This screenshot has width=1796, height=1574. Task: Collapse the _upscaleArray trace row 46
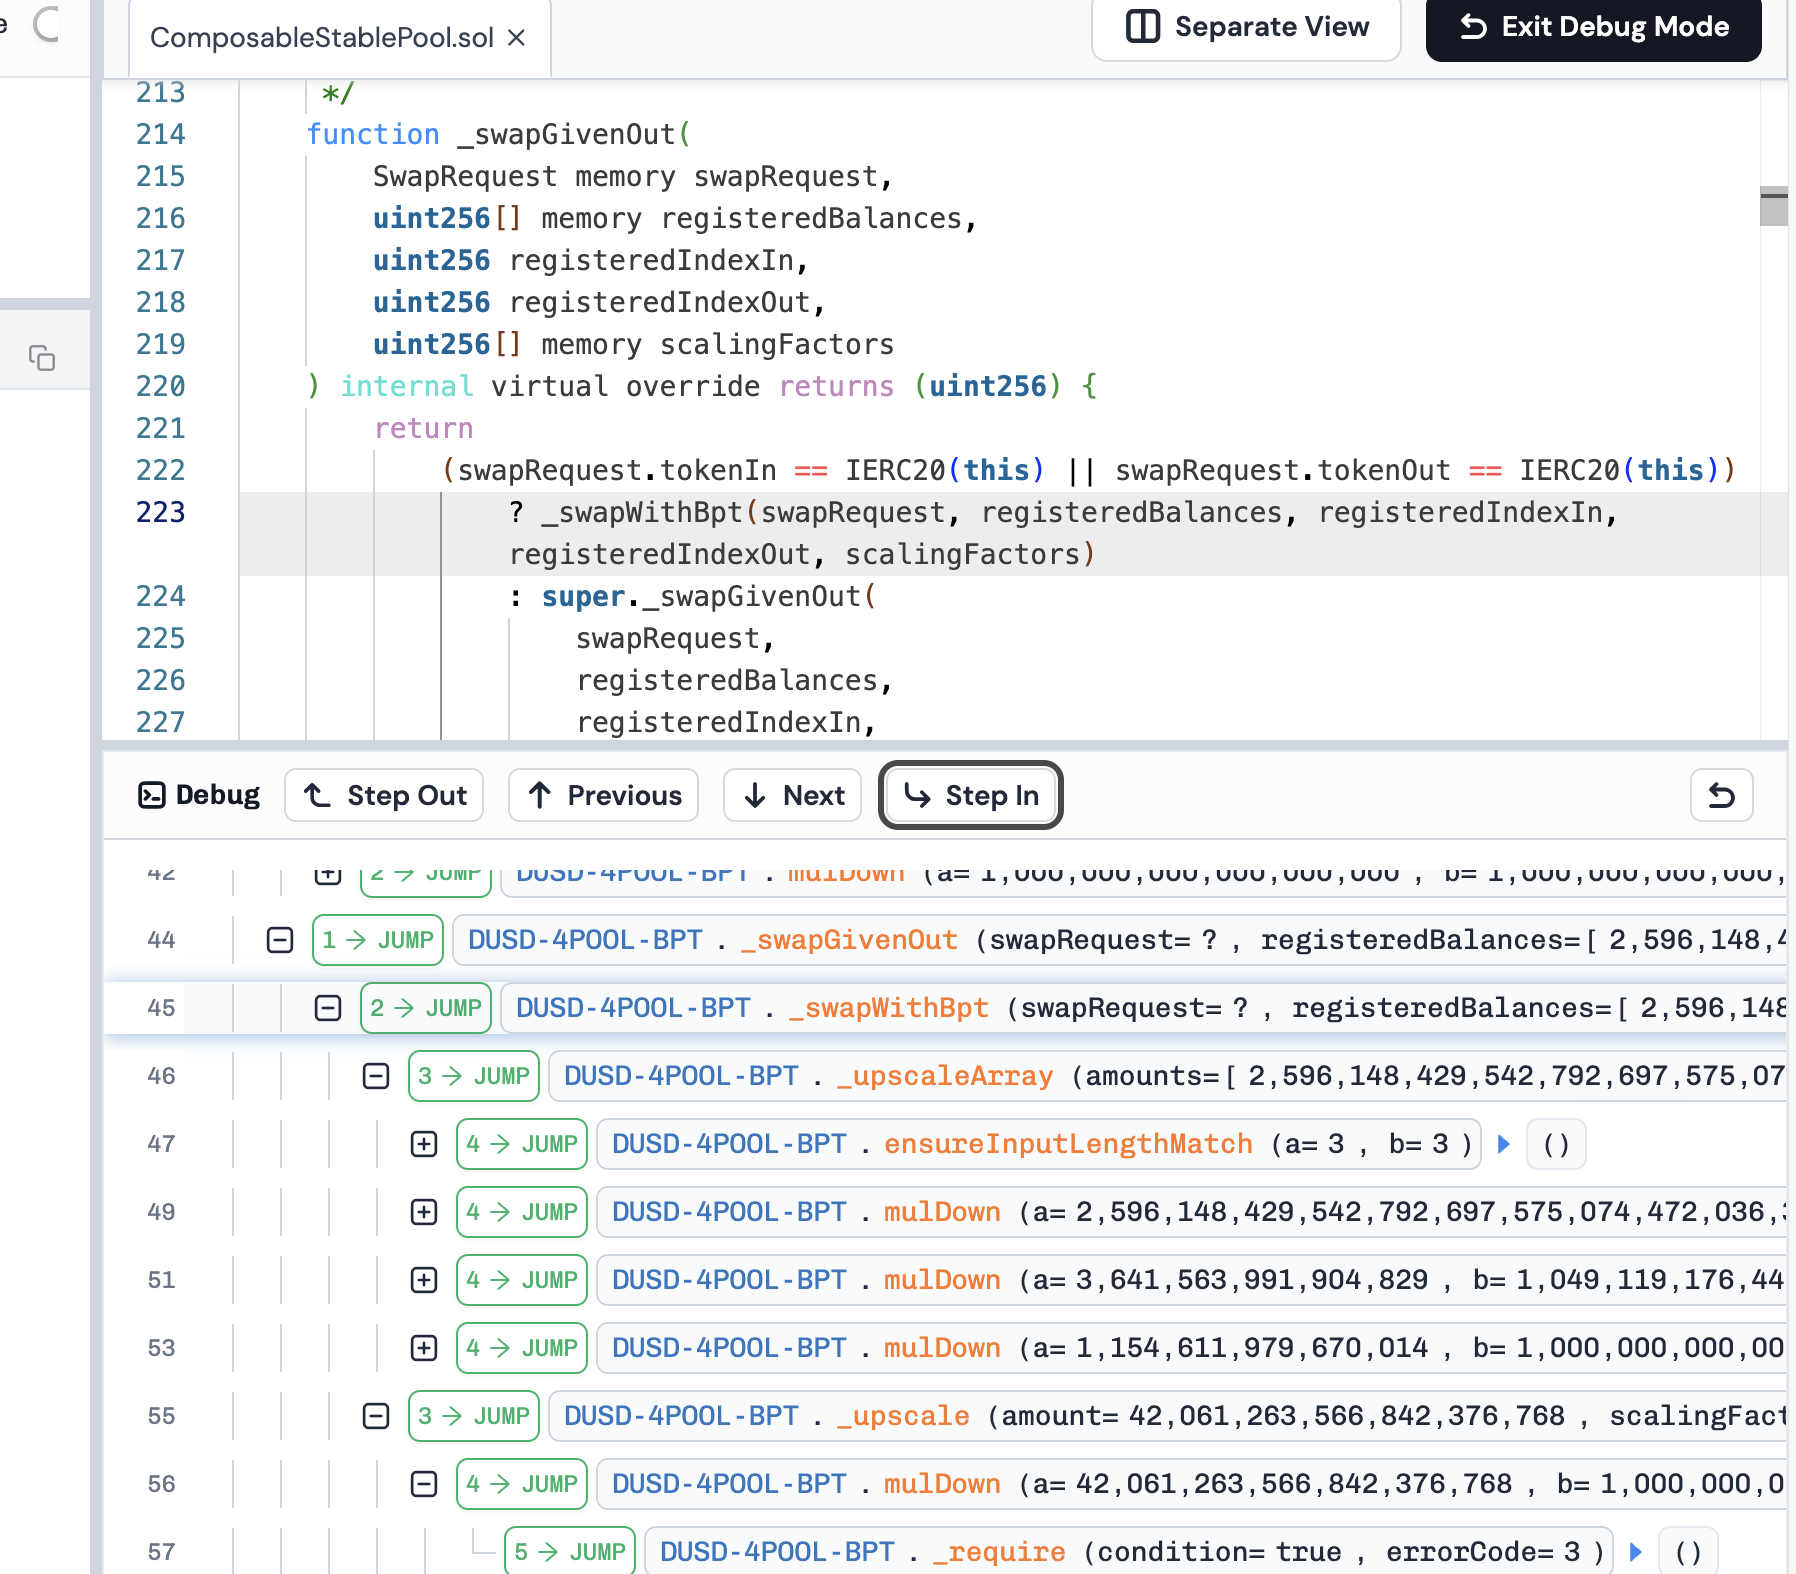[x=376, y=1076]
